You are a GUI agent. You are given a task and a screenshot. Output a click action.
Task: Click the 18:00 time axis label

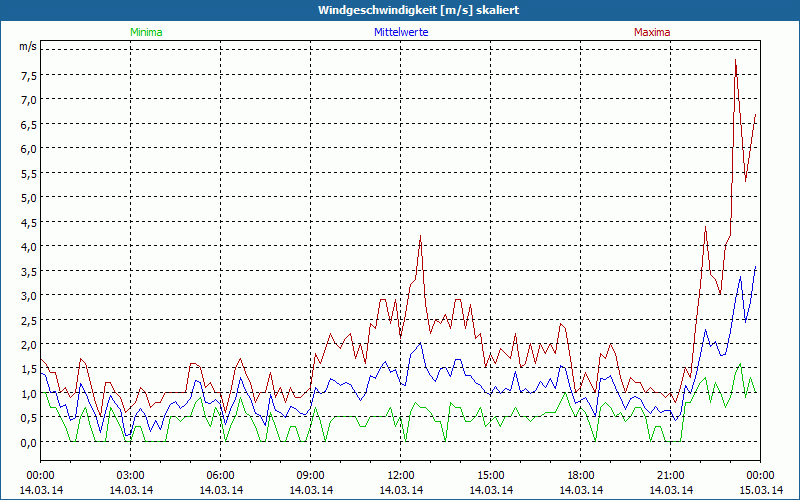581,476
